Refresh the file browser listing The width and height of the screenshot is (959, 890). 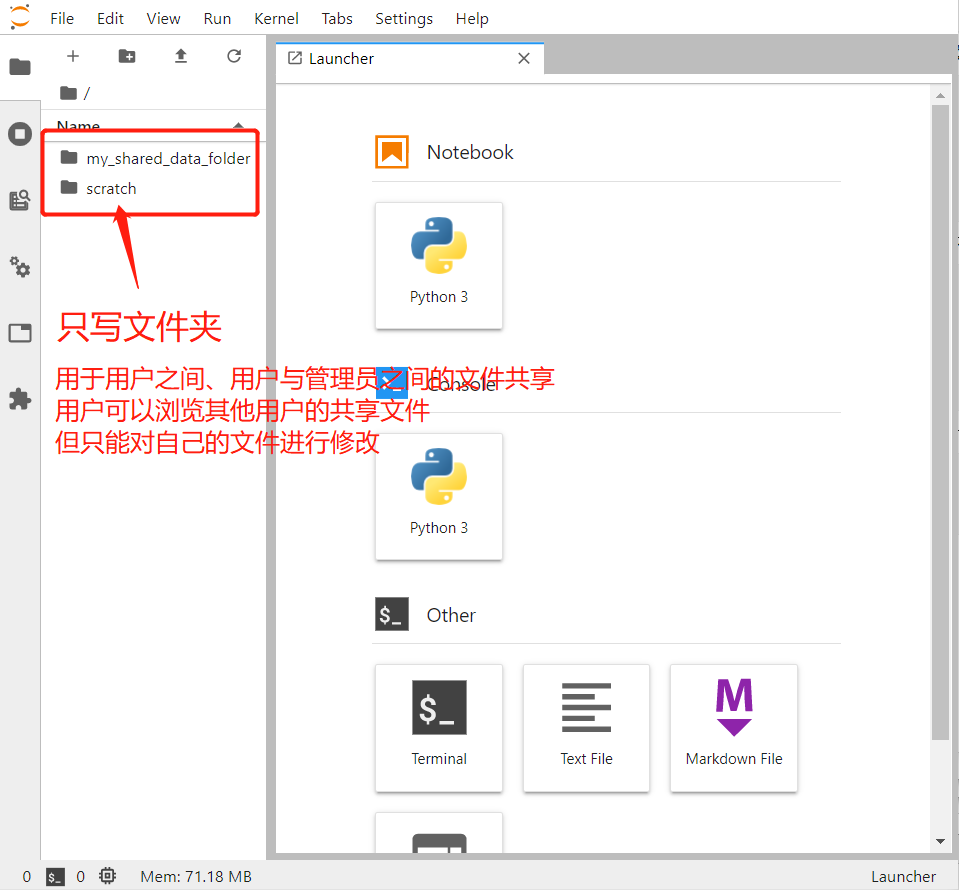tap(234, 56)
